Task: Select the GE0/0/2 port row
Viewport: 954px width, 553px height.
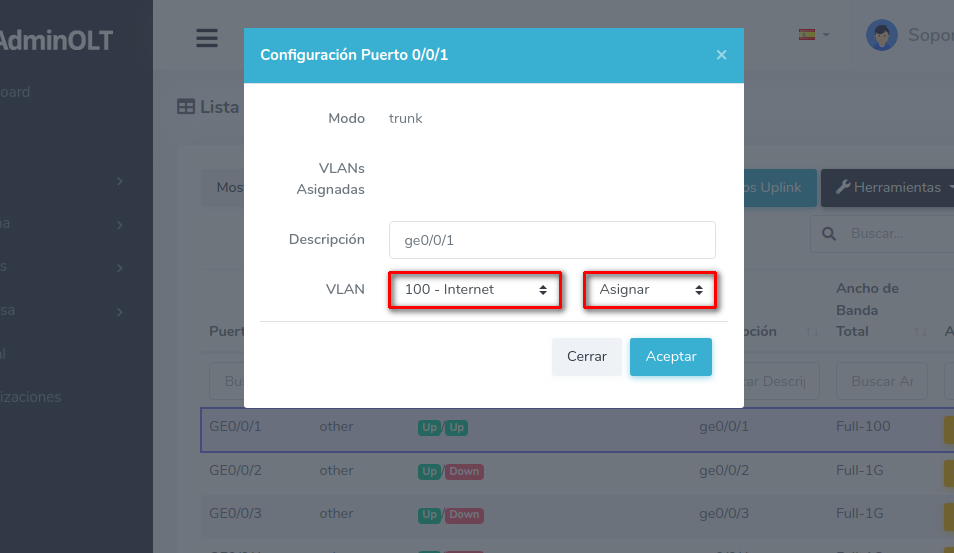Action: tap(235, 471)
